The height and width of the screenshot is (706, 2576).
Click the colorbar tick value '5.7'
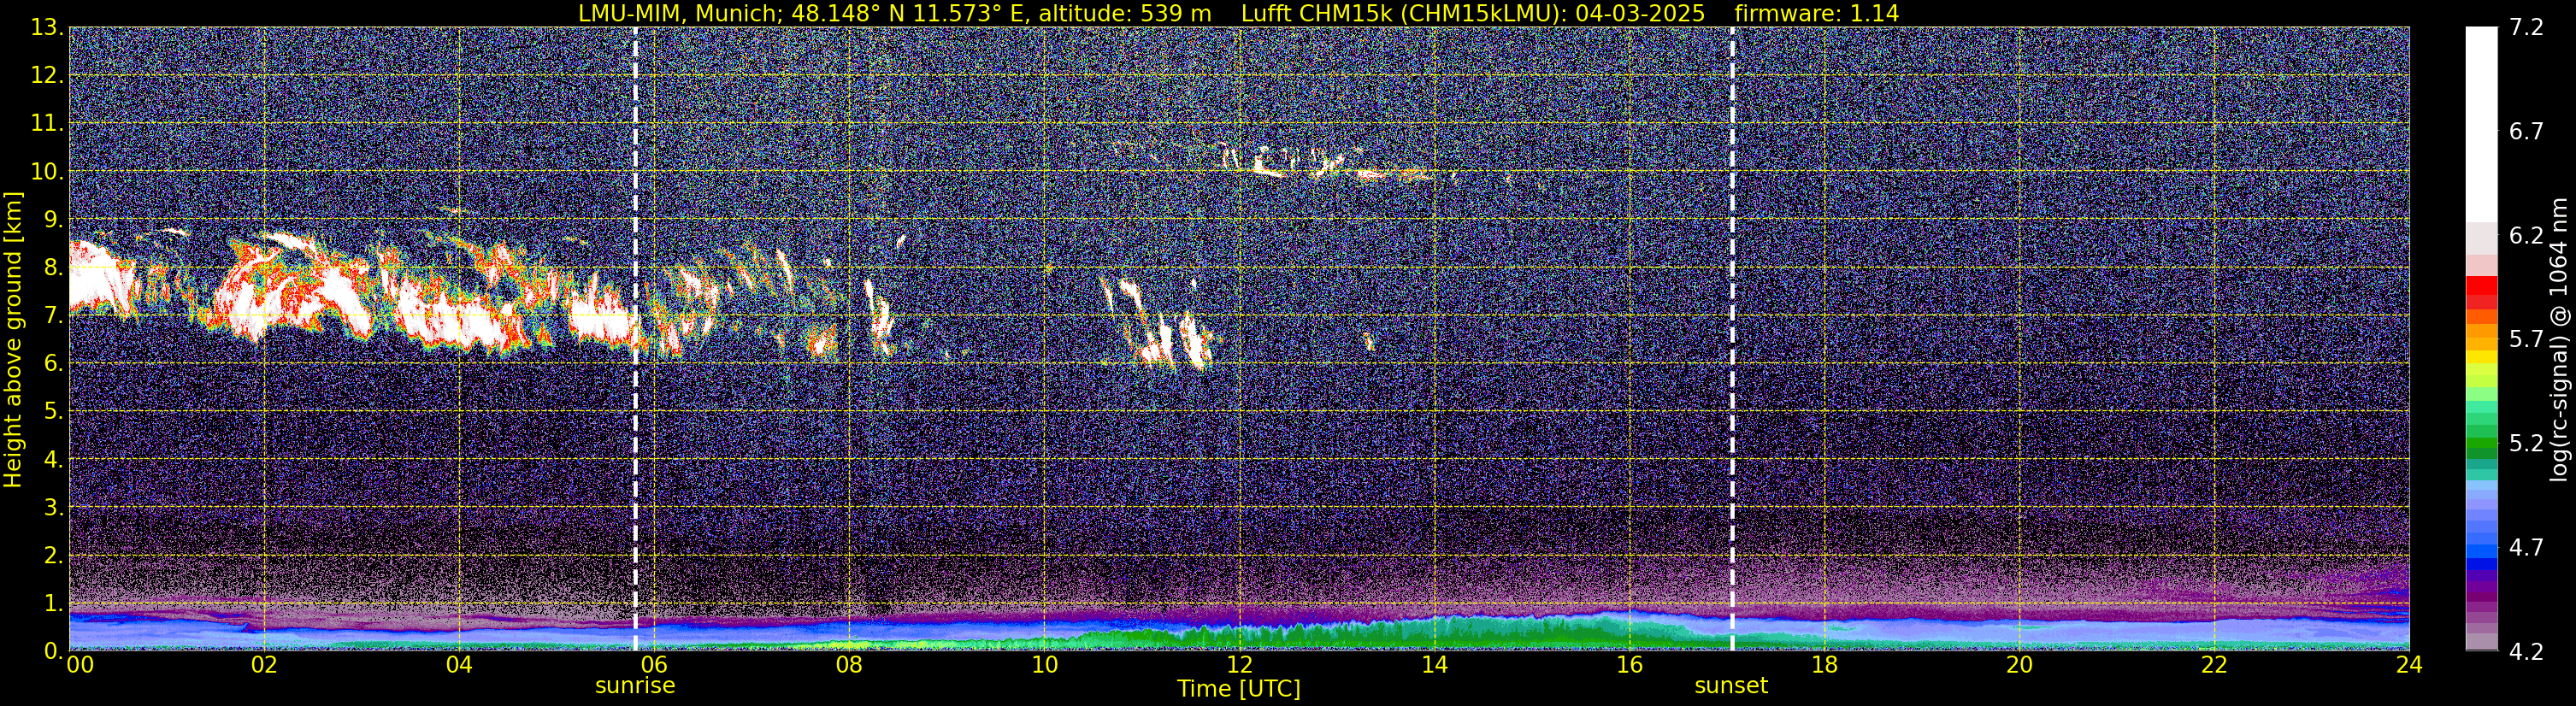tap(2526, 339)
